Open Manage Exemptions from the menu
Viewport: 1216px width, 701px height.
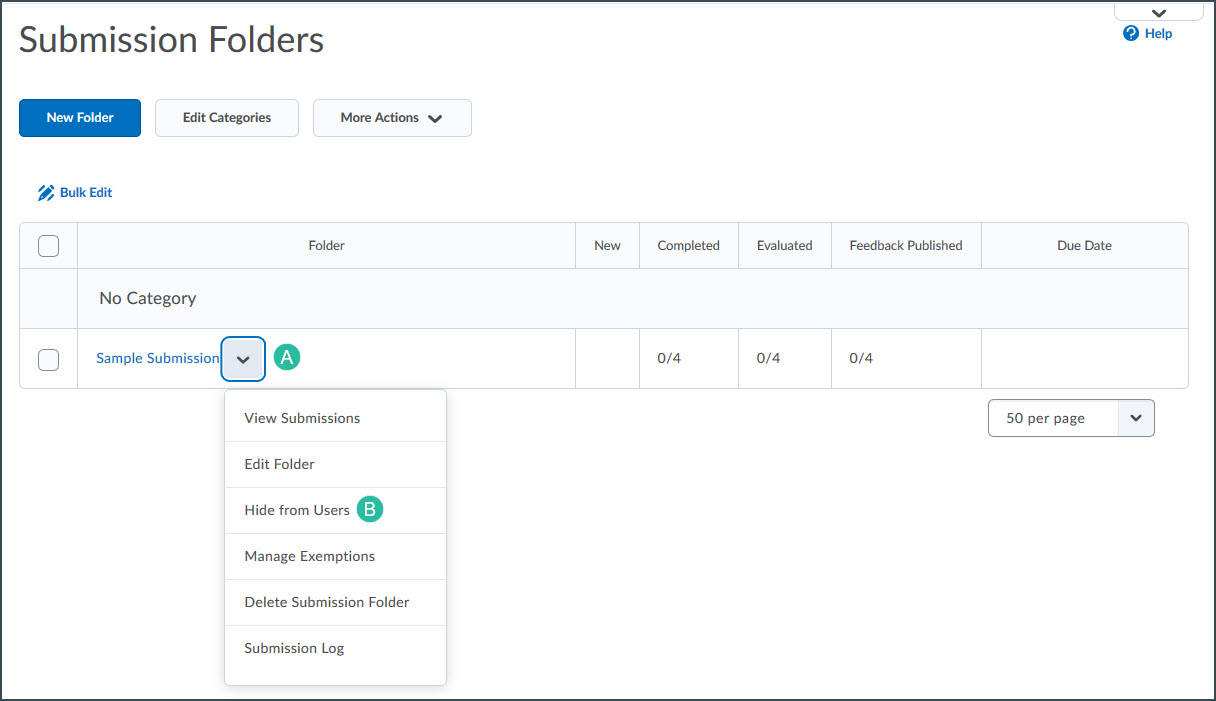pos(309,555)
